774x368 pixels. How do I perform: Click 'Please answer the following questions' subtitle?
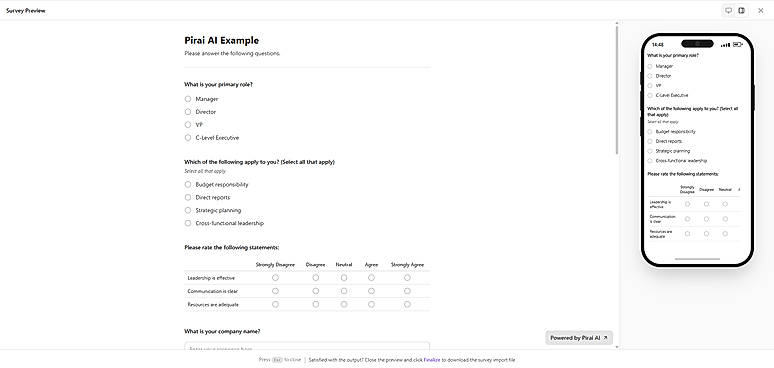pos(232,53)
